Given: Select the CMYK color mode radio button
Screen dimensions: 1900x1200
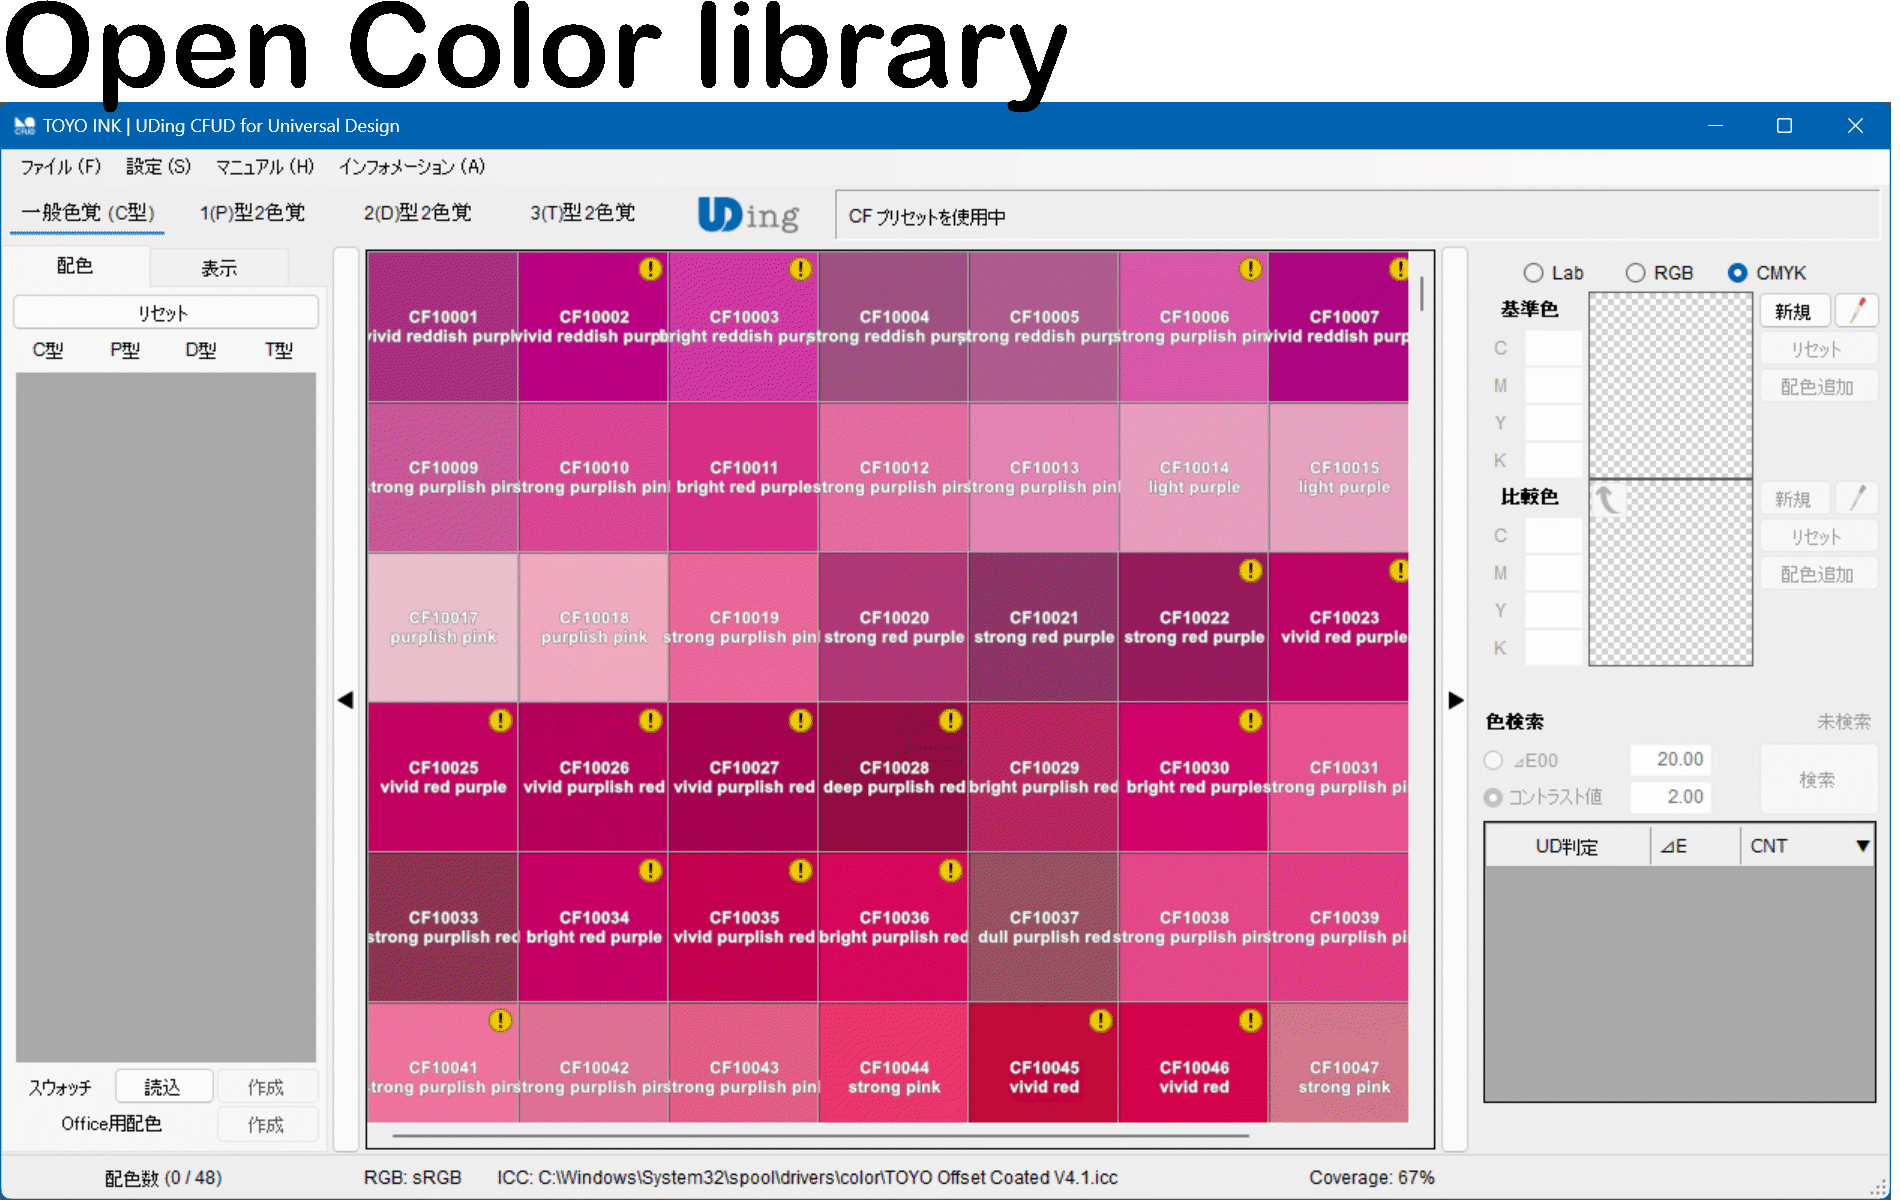Looking at the screenshot, I should [x=1738, y=273].
